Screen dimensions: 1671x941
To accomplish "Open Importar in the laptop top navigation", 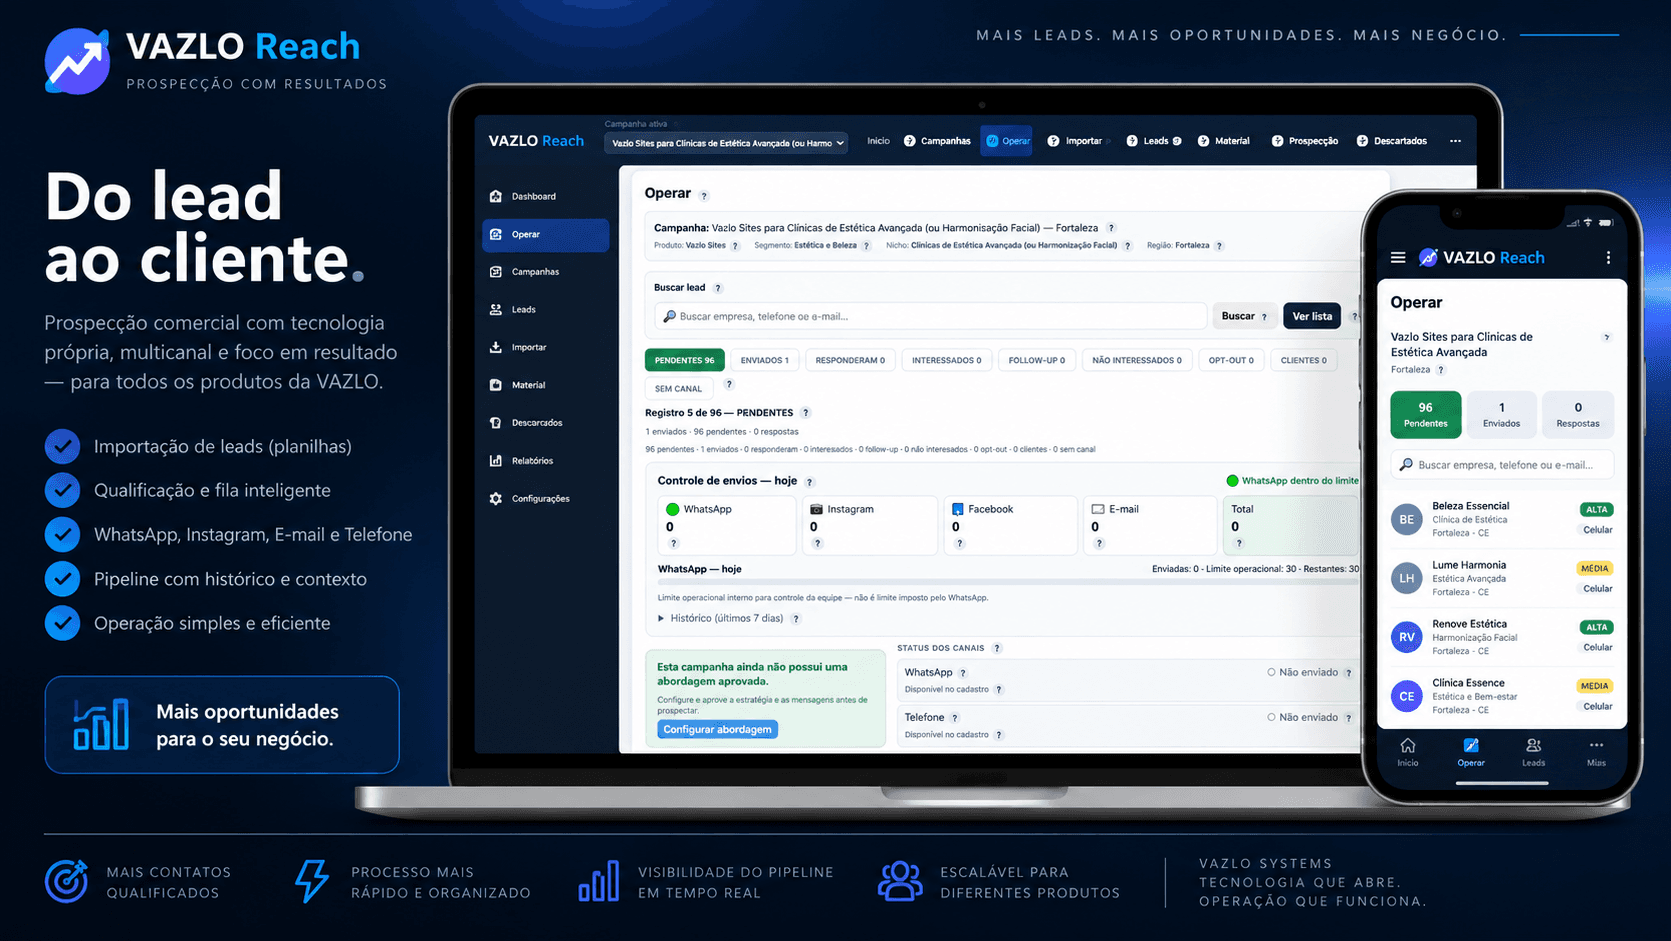I will coord(1075,141).
